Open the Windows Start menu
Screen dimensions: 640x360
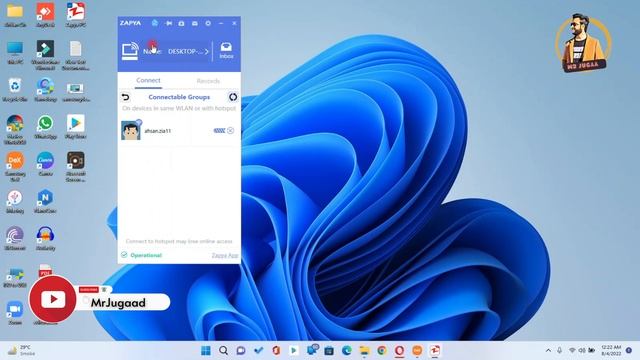(206, 351)
